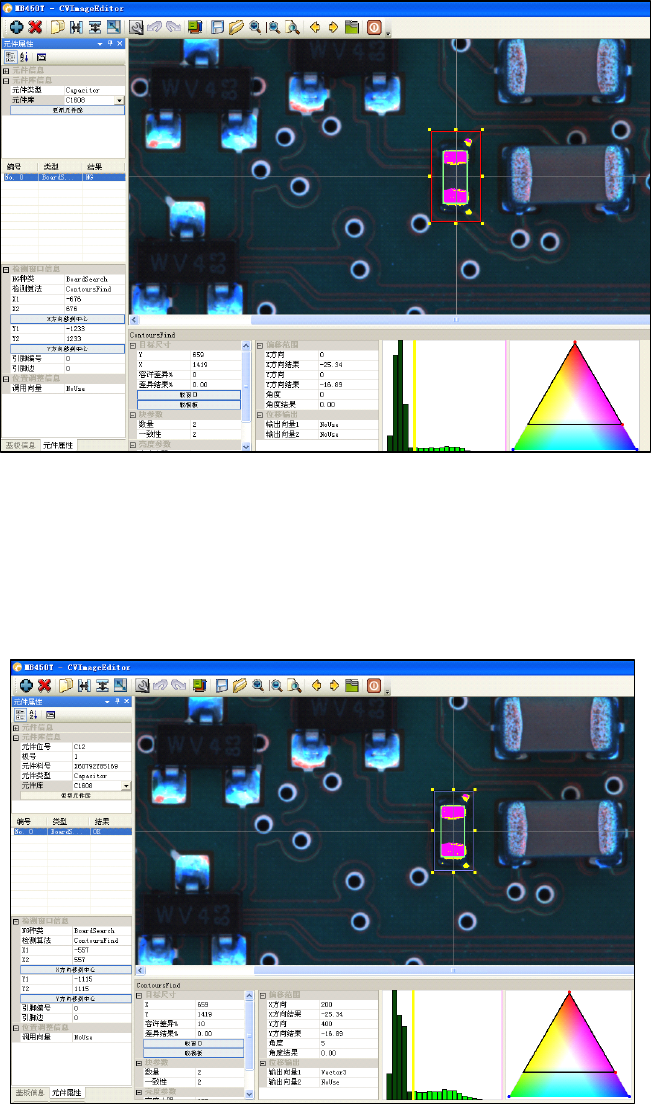651x1104 pixels.
Task: Select 元件属性 tab in lower window
Action: pyautogui.click(x=67, y=1093)
